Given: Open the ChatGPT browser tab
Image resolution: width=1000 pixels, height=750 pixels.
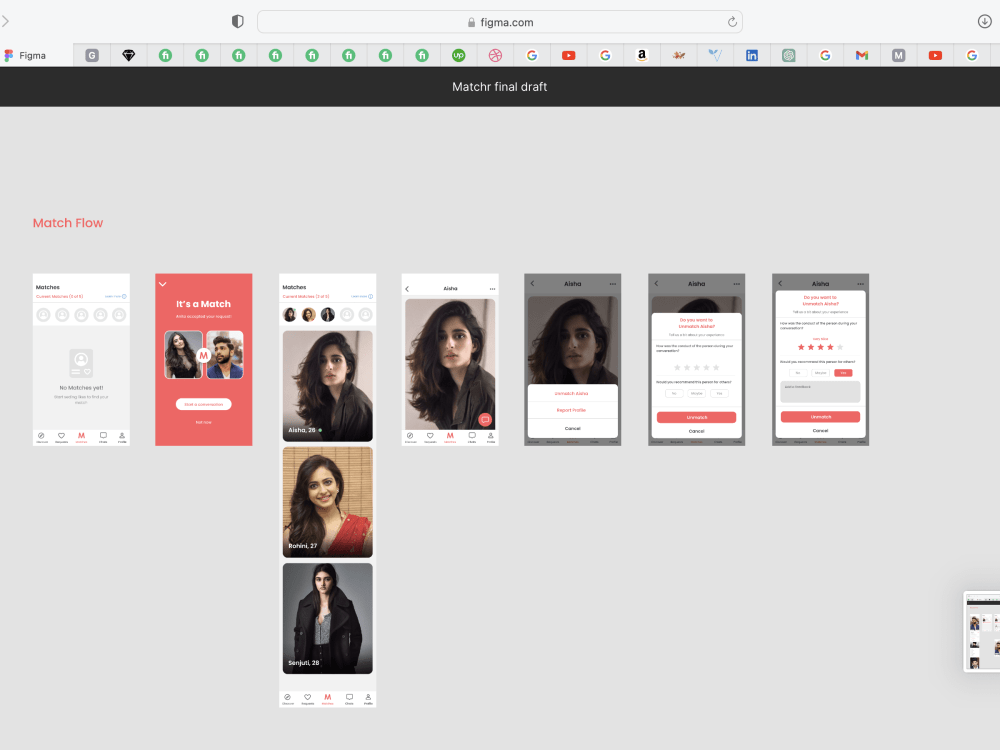Looking at the screenshot, I should click(x=789, y=55).
